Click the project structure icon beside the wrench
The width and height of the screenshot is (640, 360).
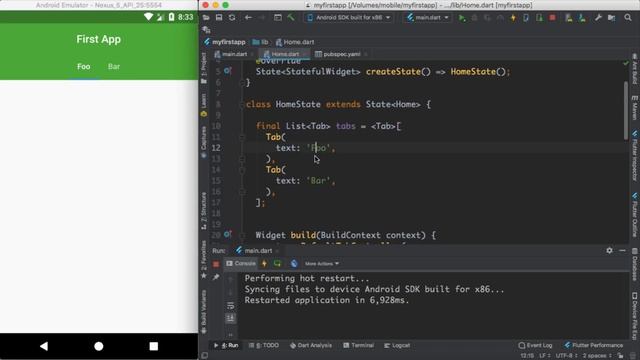611,18
